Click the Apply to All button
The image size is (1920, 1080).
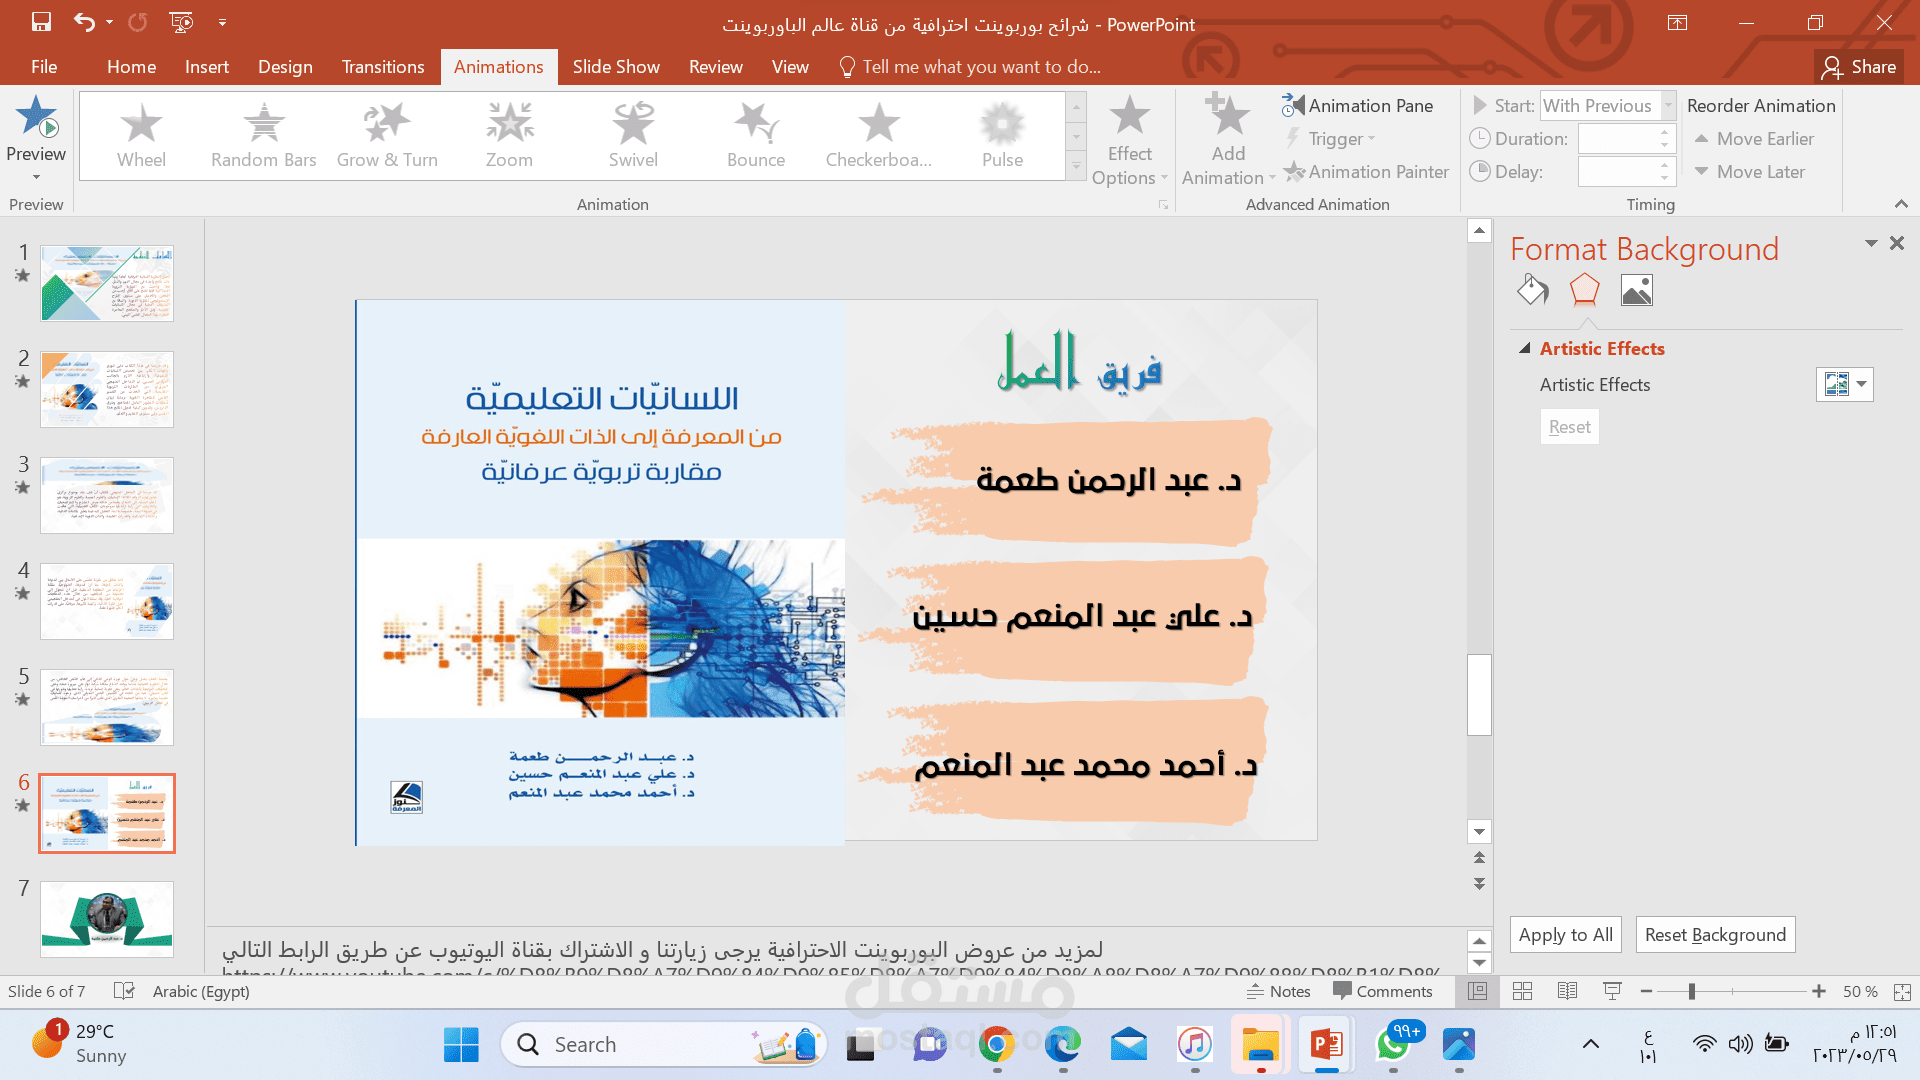tap(1565, 934)
